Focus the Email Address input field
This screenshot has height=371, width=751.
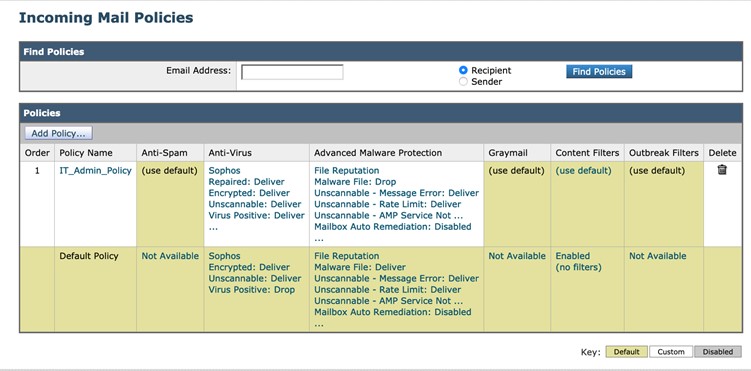(292, 72)
